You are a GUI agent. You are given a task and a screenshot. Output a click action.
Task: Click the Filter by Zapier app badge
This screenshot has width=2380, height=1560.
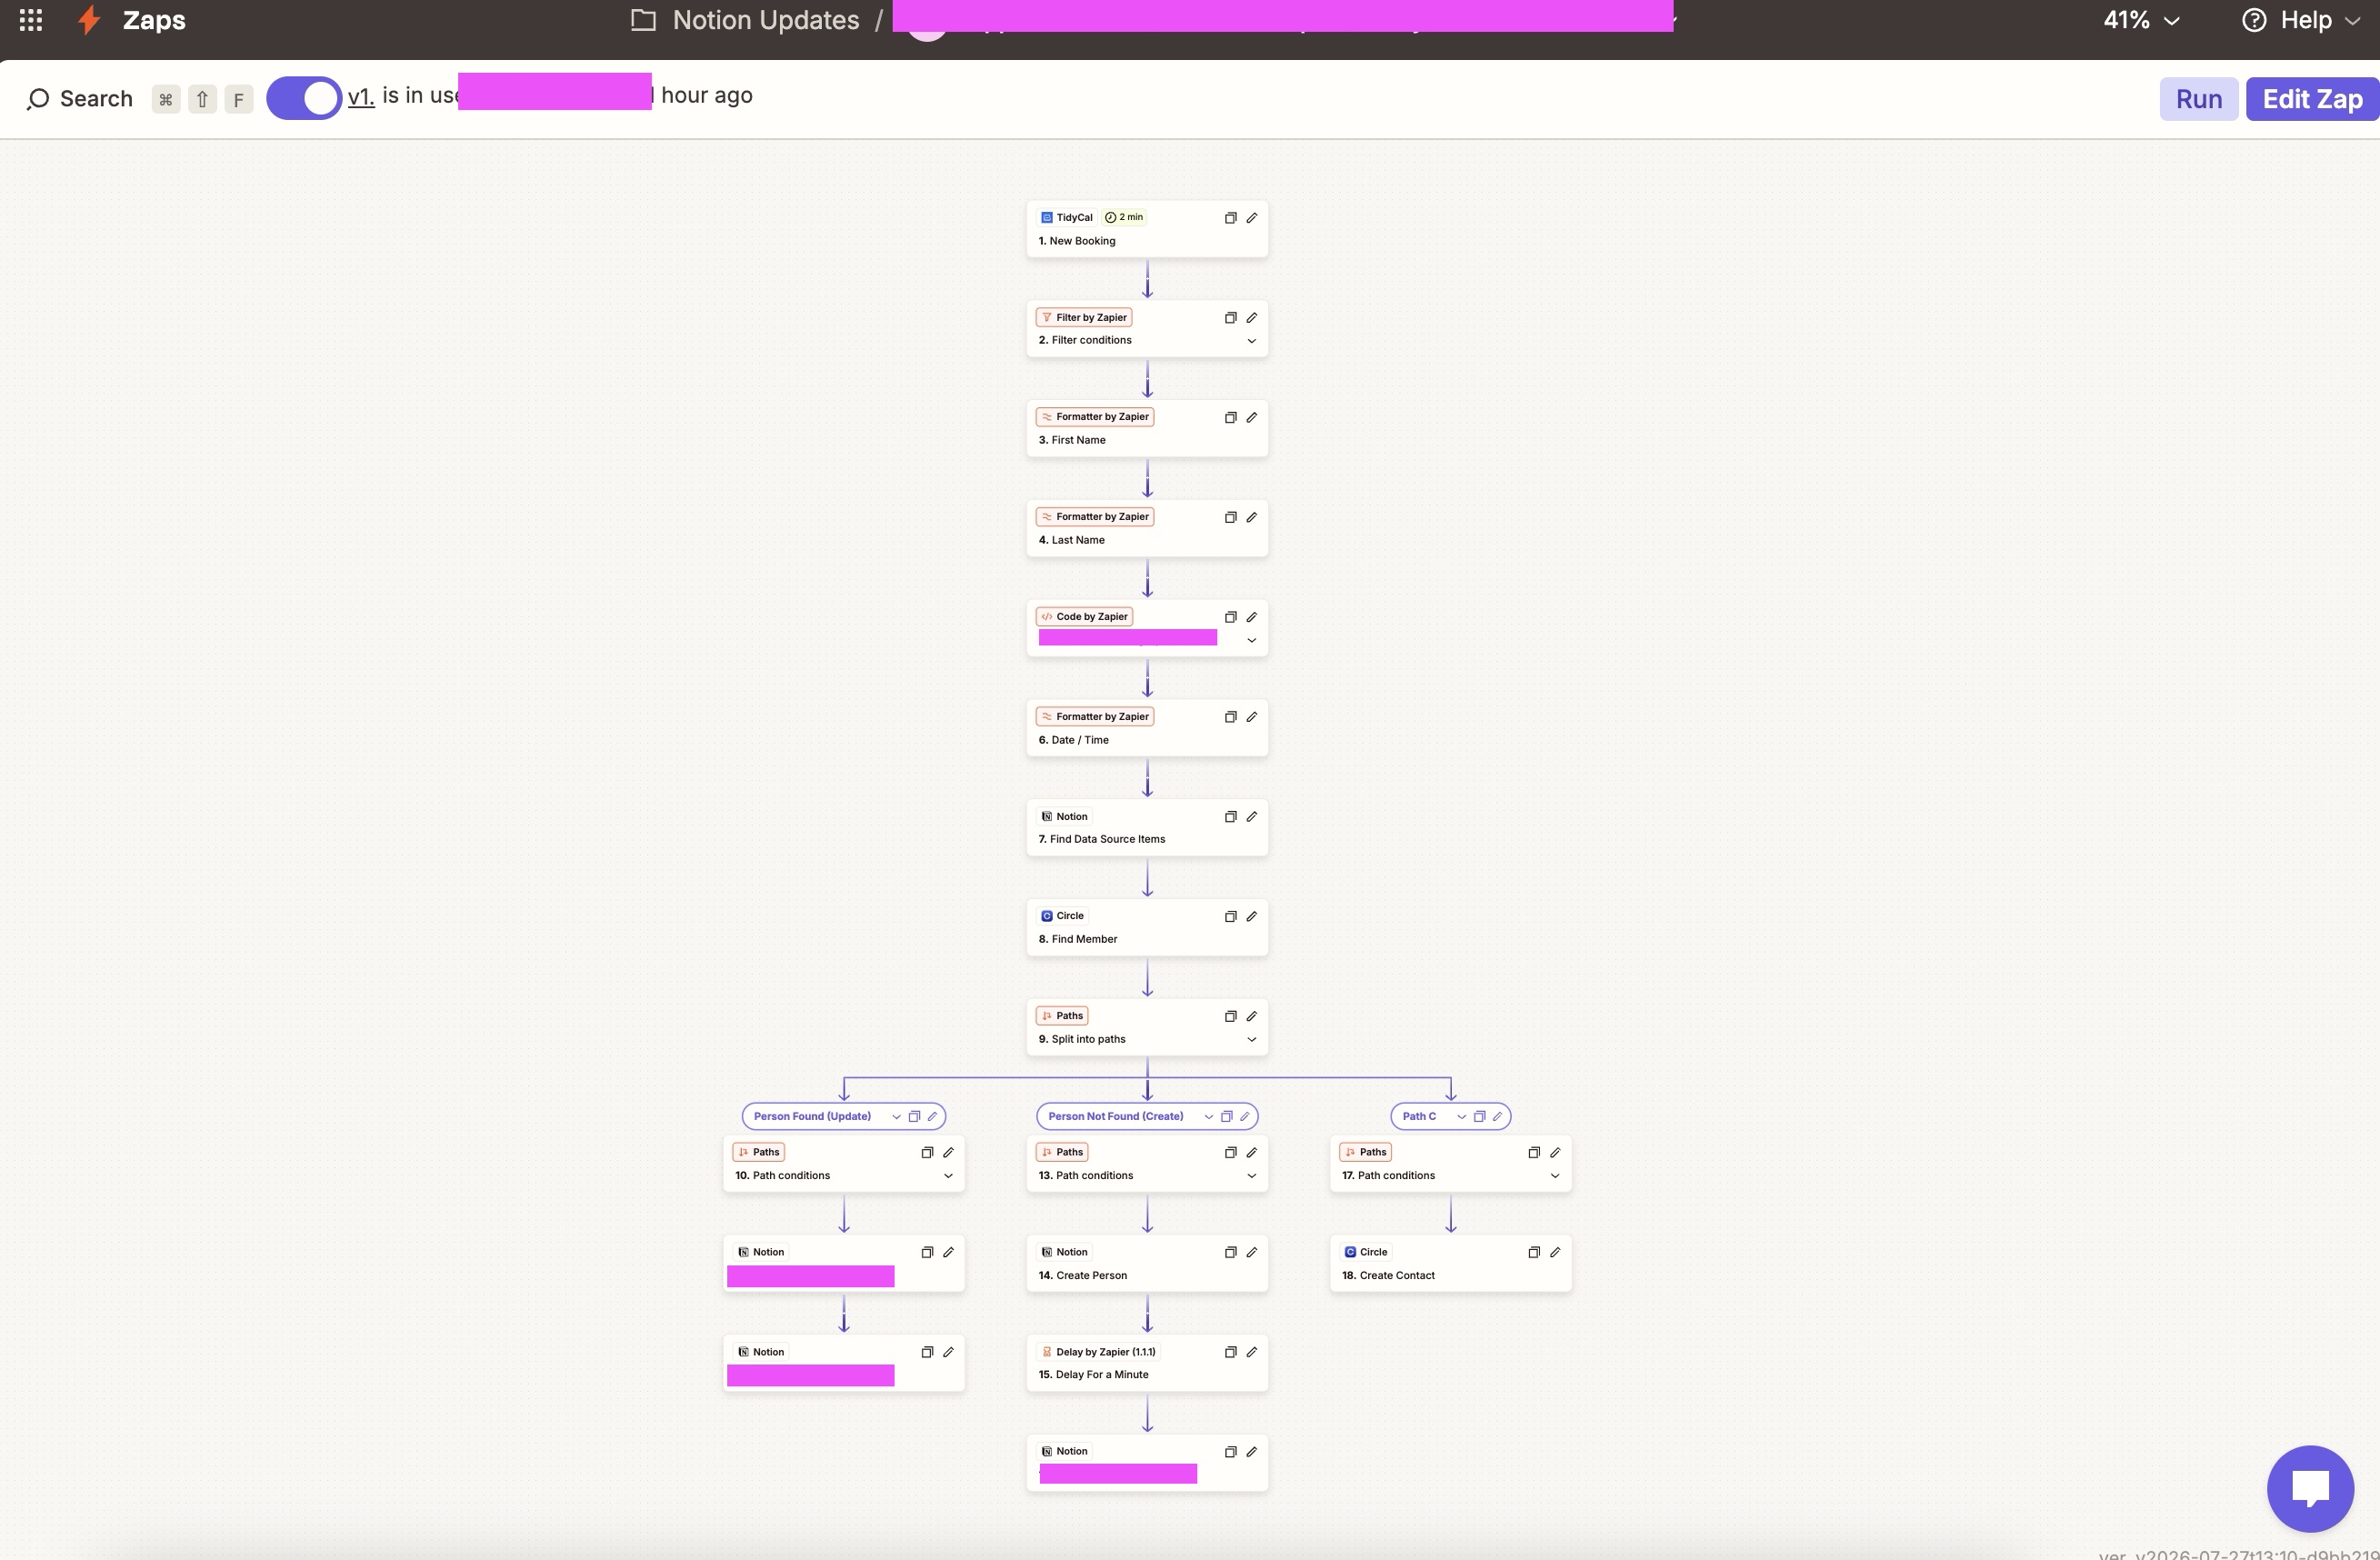click(x=1084, y=317)
